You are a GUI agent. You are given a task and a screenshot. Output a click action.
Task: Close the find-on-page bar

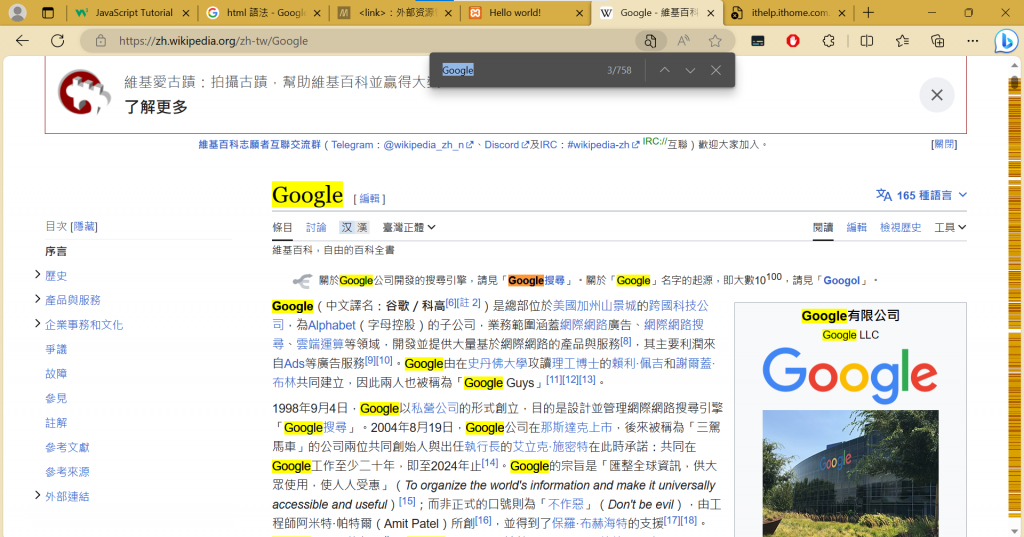click(x=716, y=70)
